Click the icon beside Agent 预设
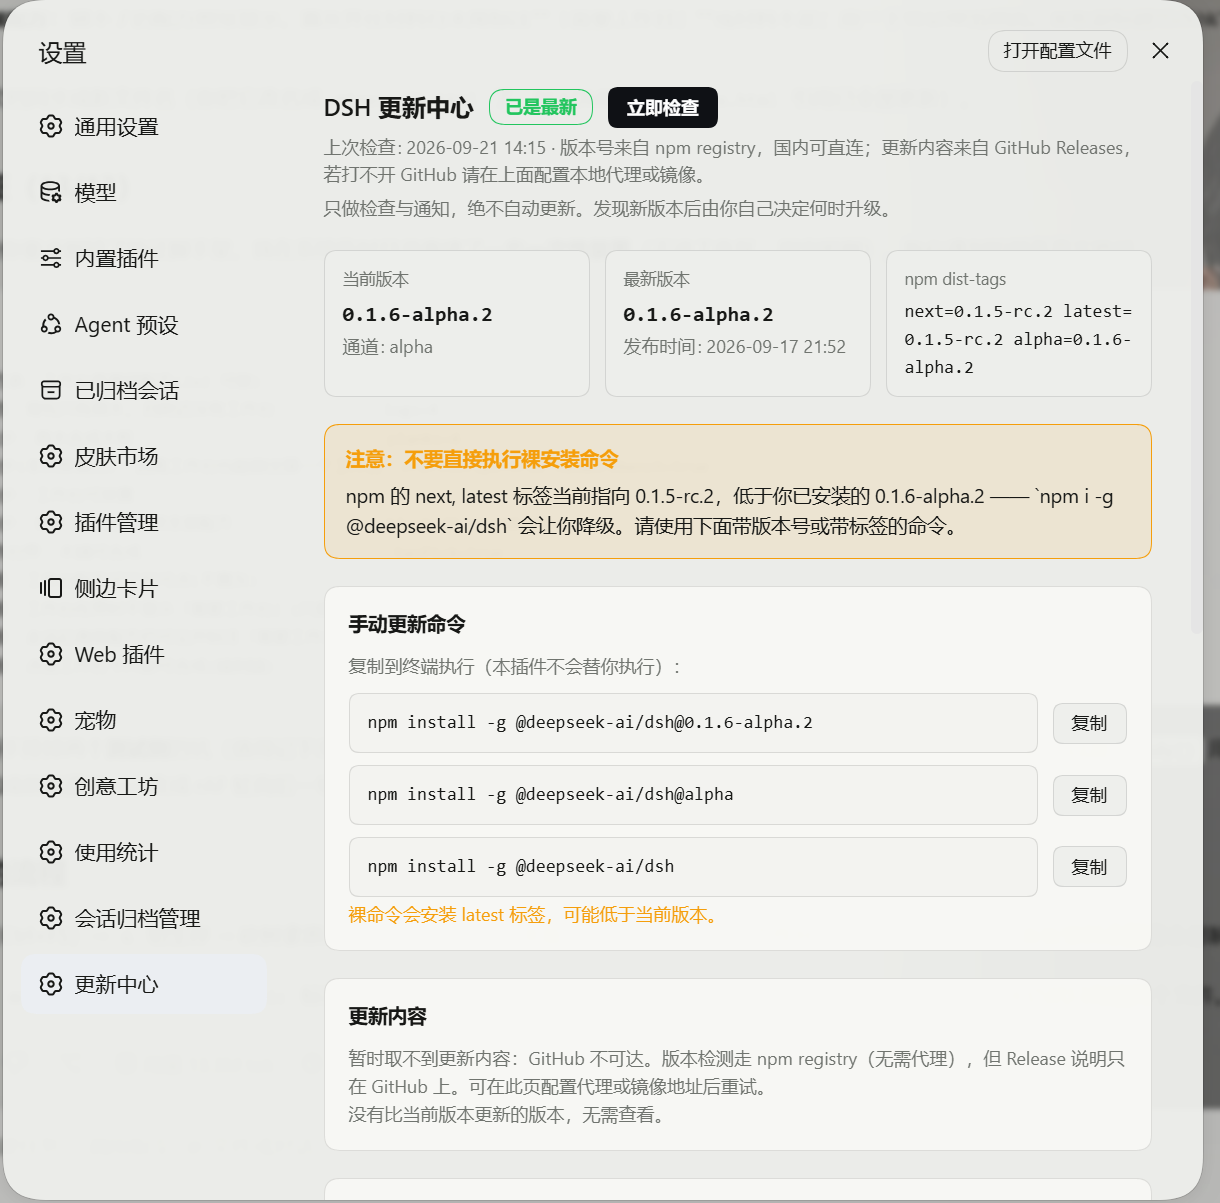1220x1203 pixels. [x=51, y=324]
